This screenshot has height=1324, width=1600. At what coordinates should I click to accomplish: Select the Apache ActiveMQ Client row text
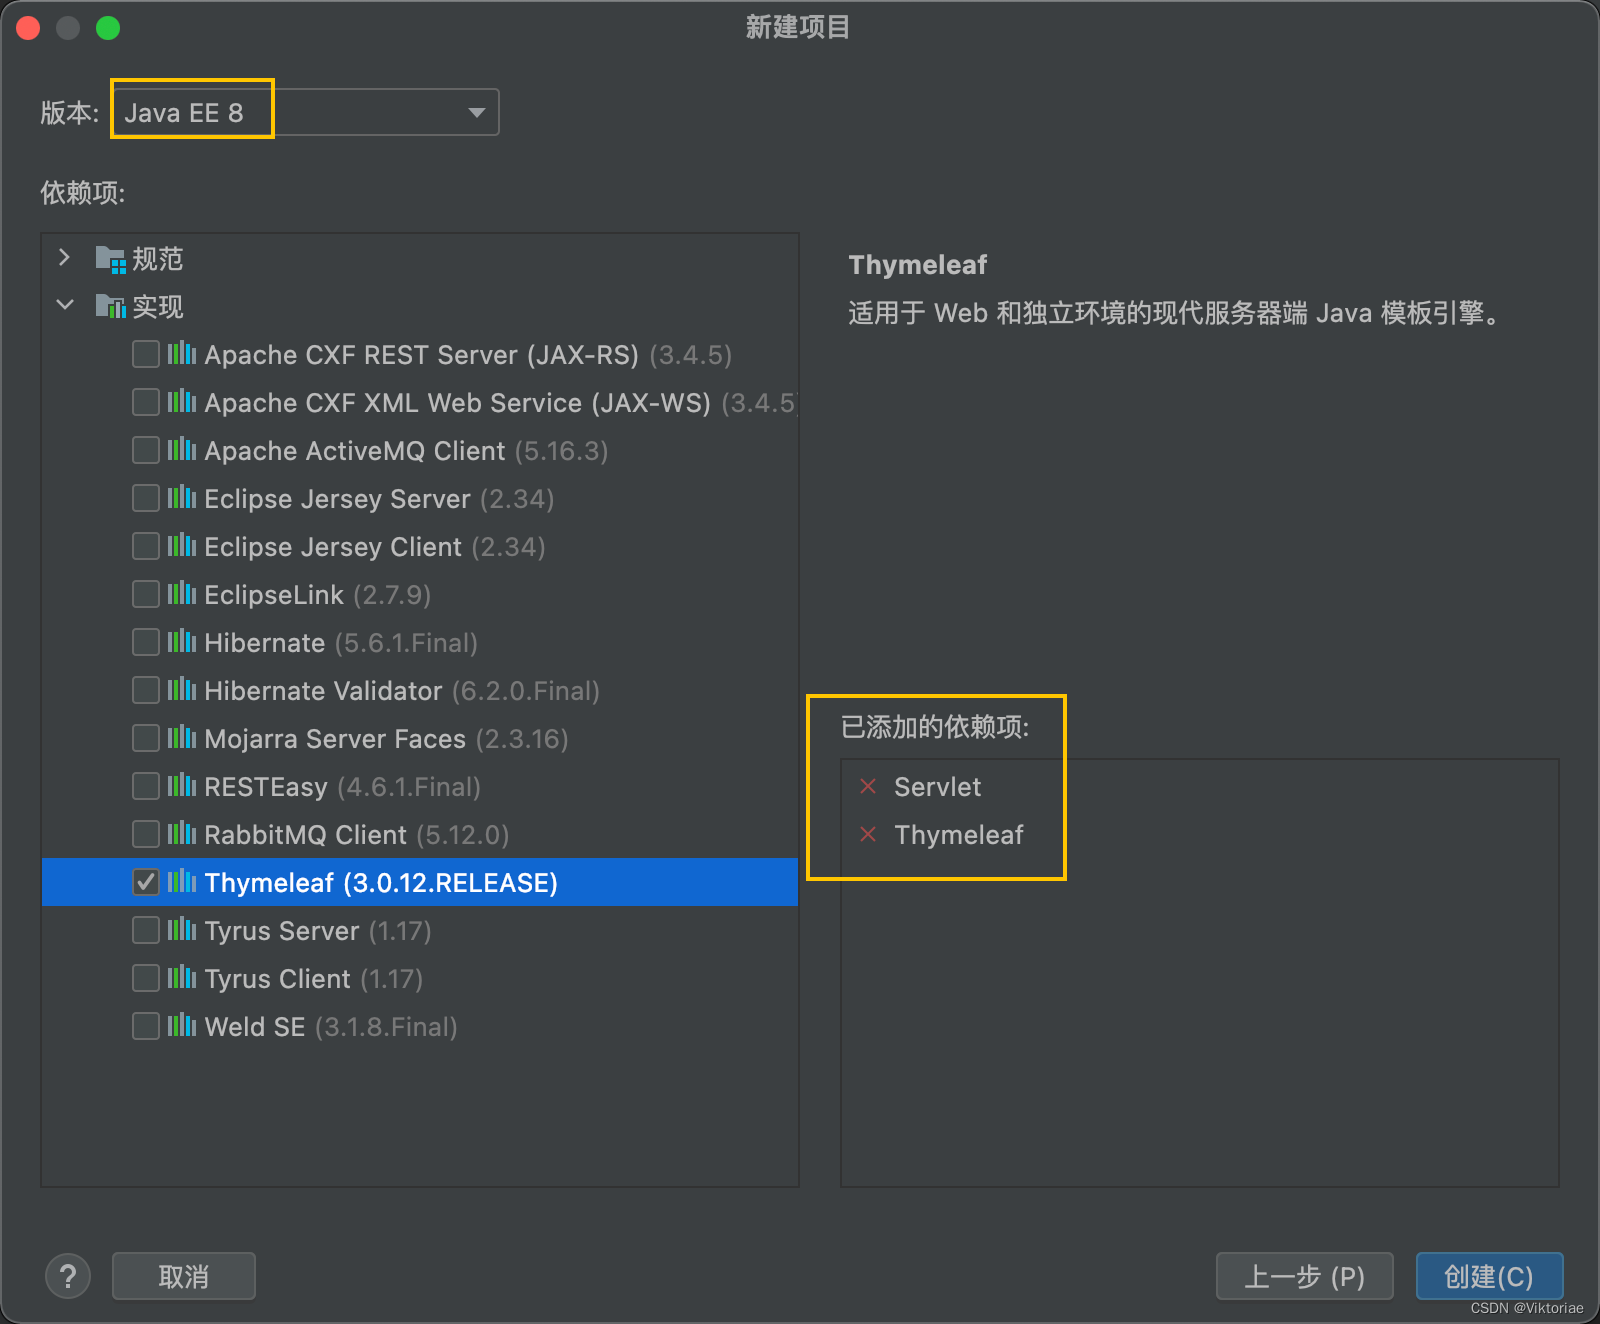tap(406, 451)
